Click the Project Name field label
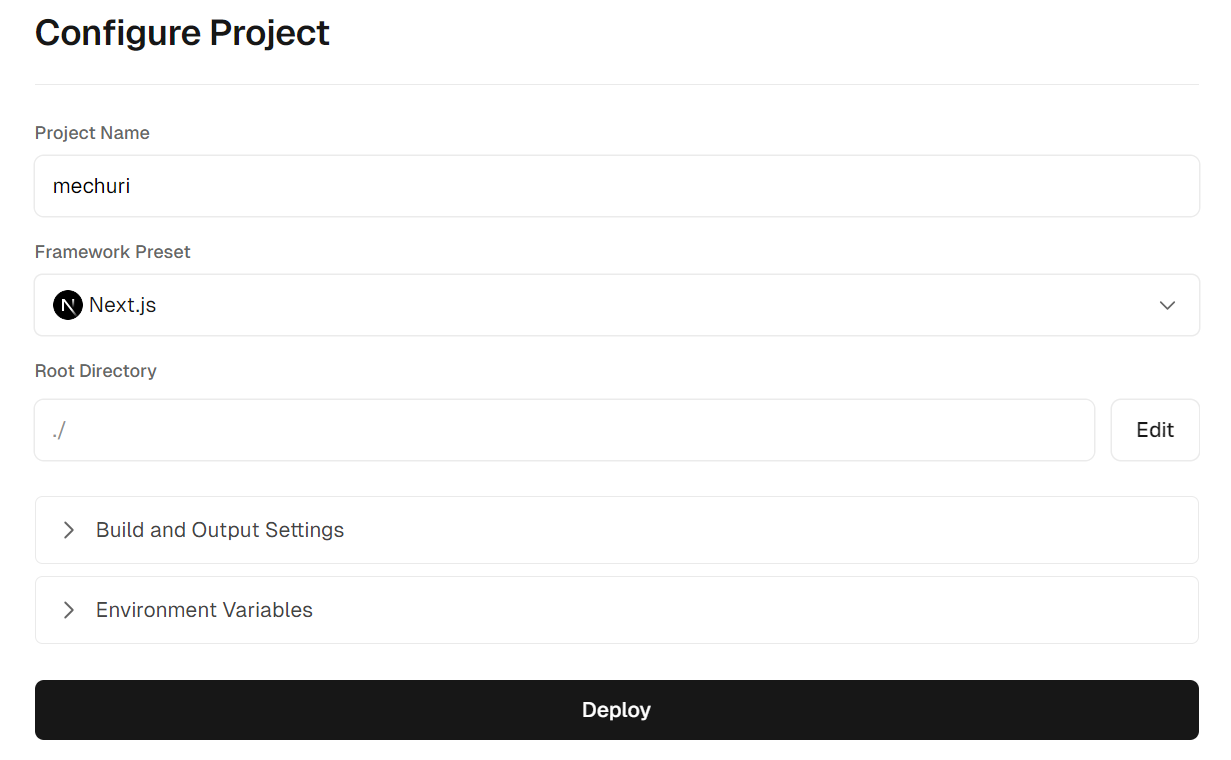Screen dimensions: 1231x760 click(92, 133)
